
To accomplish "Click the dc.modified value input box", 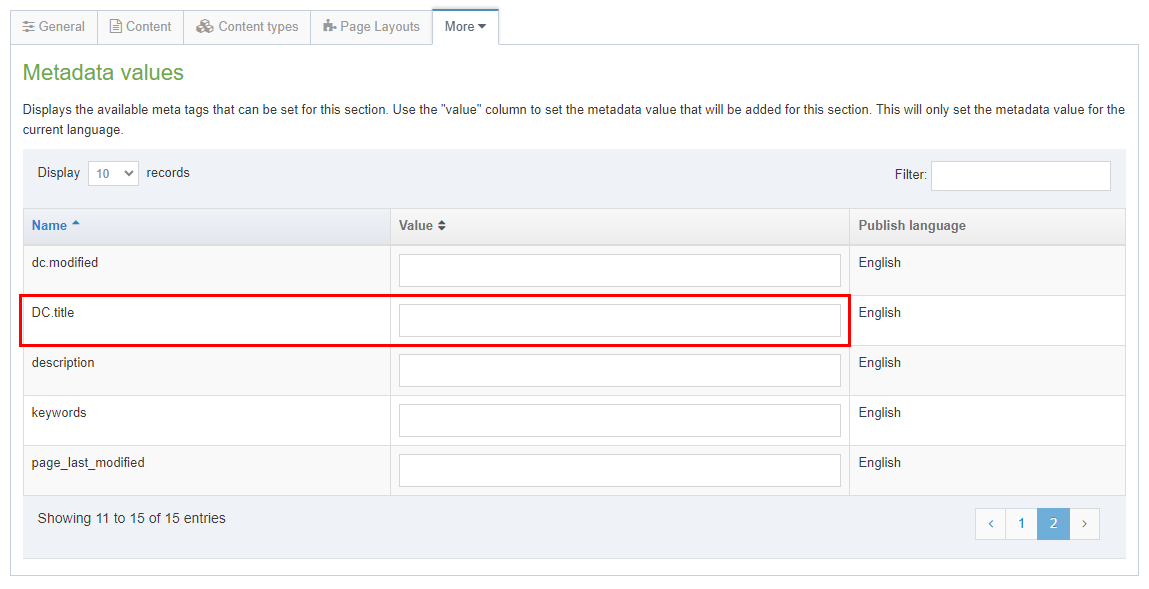I will [619, 270].
